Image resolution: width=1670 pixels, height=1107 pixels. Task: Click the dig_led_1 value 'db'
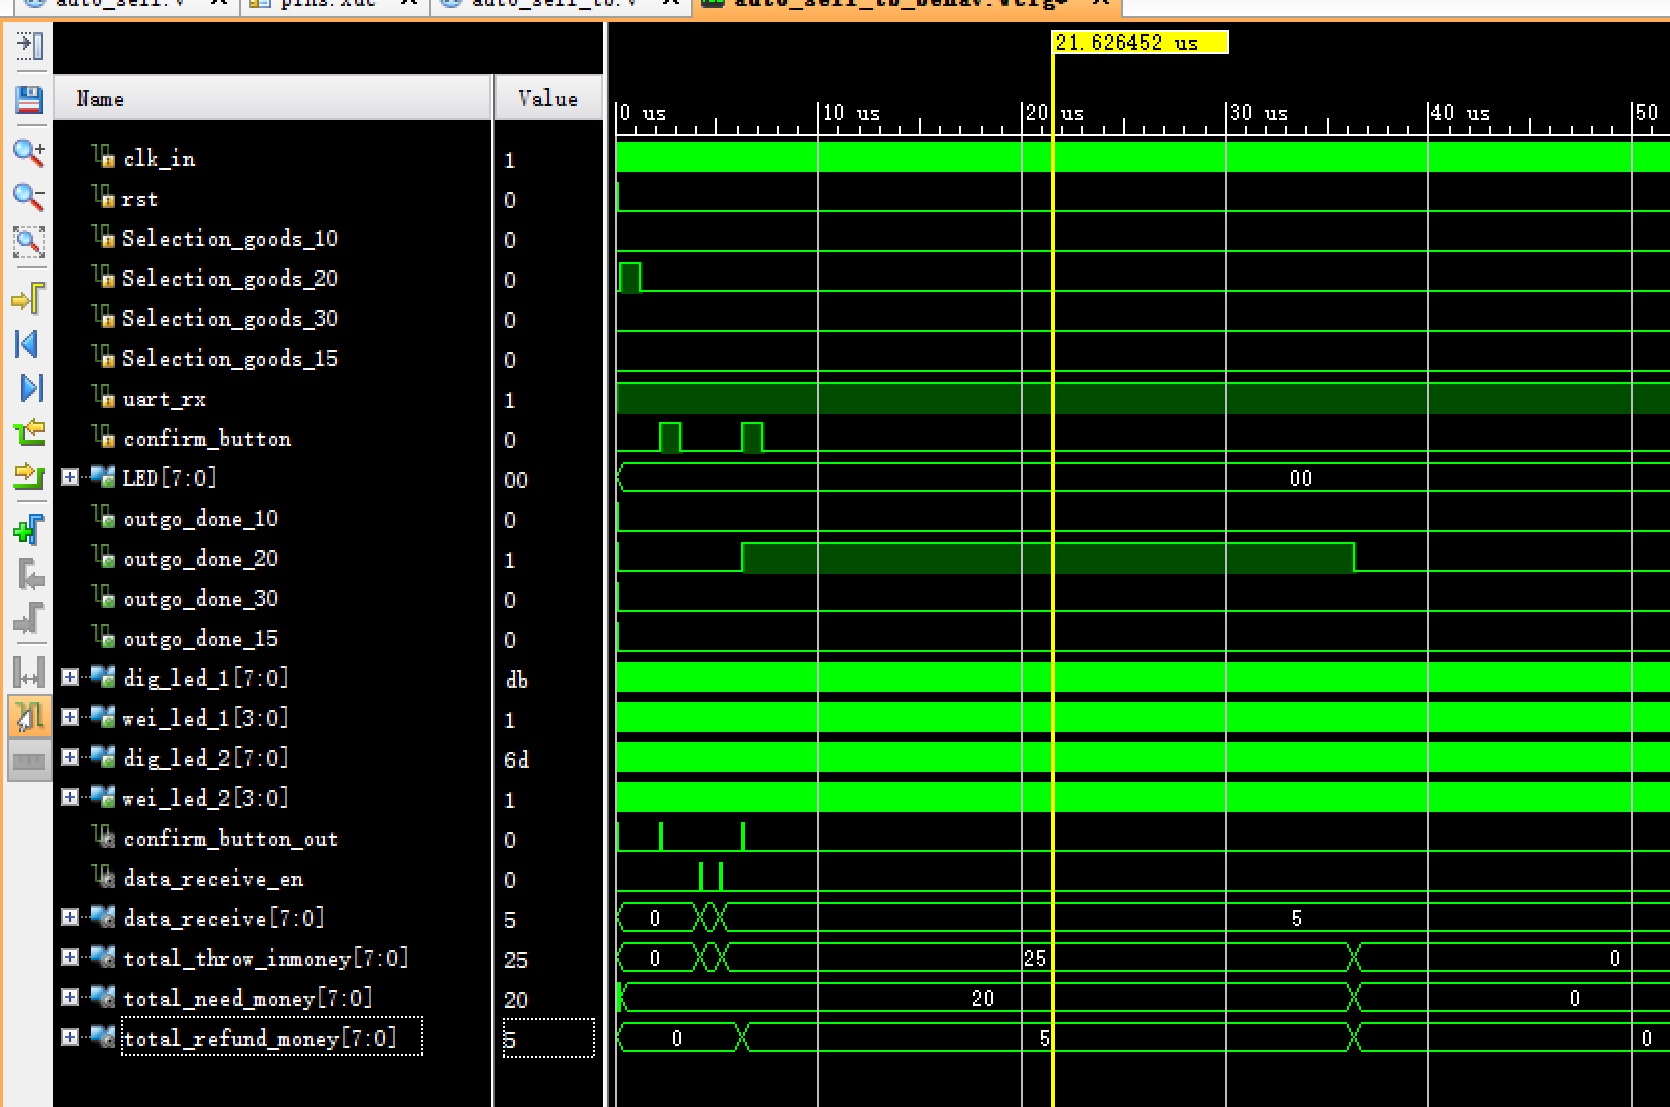(x=516, y=680)
